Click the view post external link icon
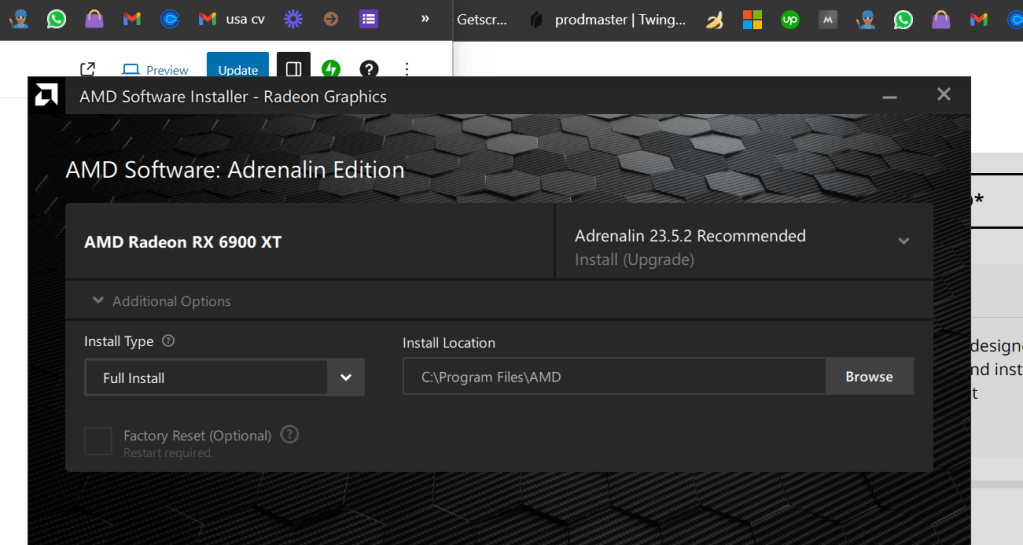1023x545 pixels. coord(87,69)
